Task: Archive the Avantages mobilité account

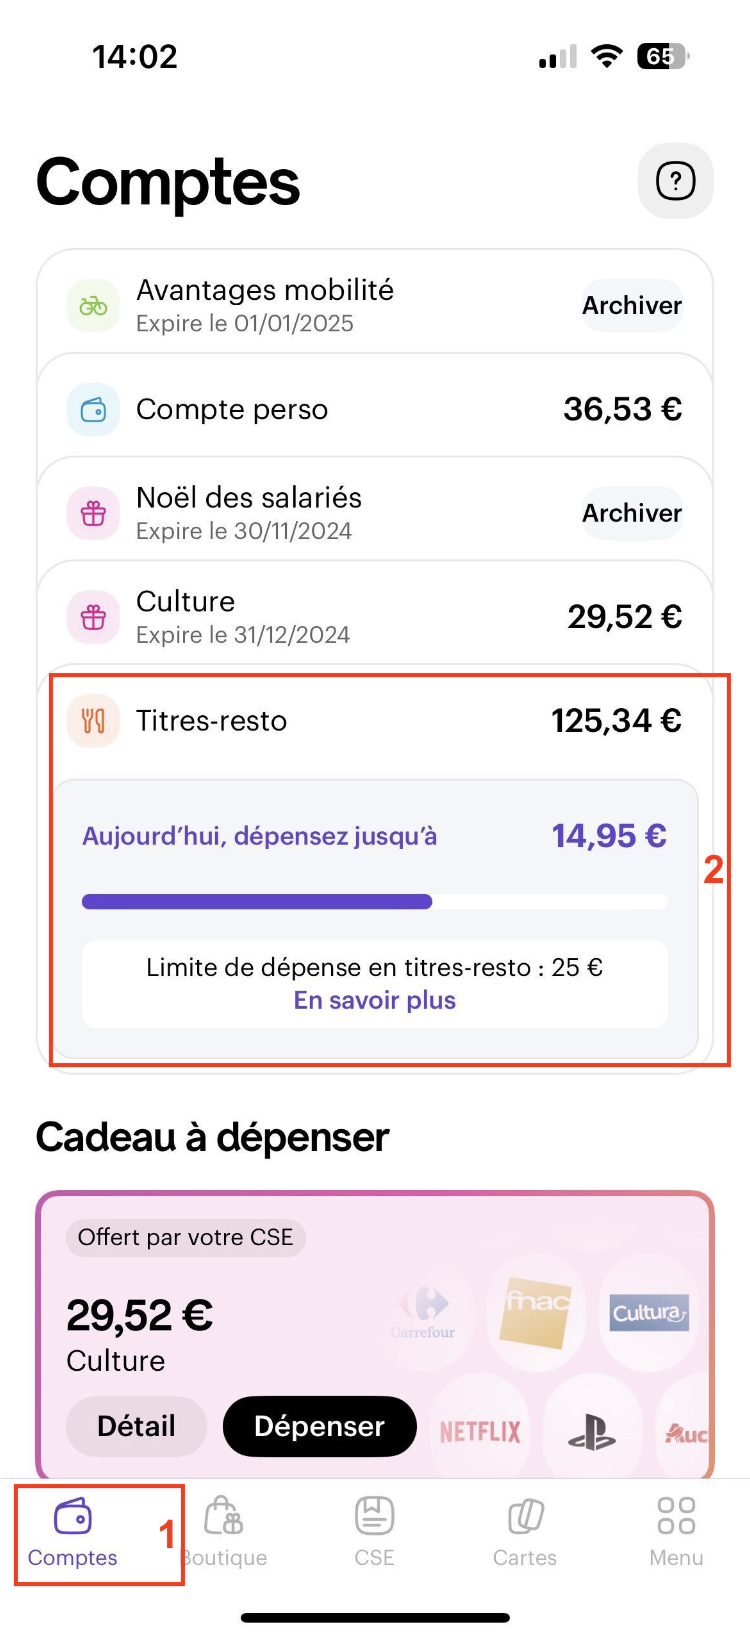Action: 632,306
